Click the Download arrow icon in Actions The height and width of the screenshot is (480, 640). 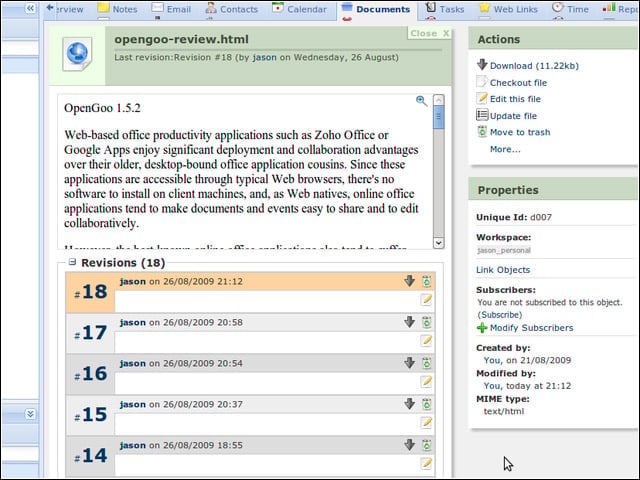click(482, 64)
